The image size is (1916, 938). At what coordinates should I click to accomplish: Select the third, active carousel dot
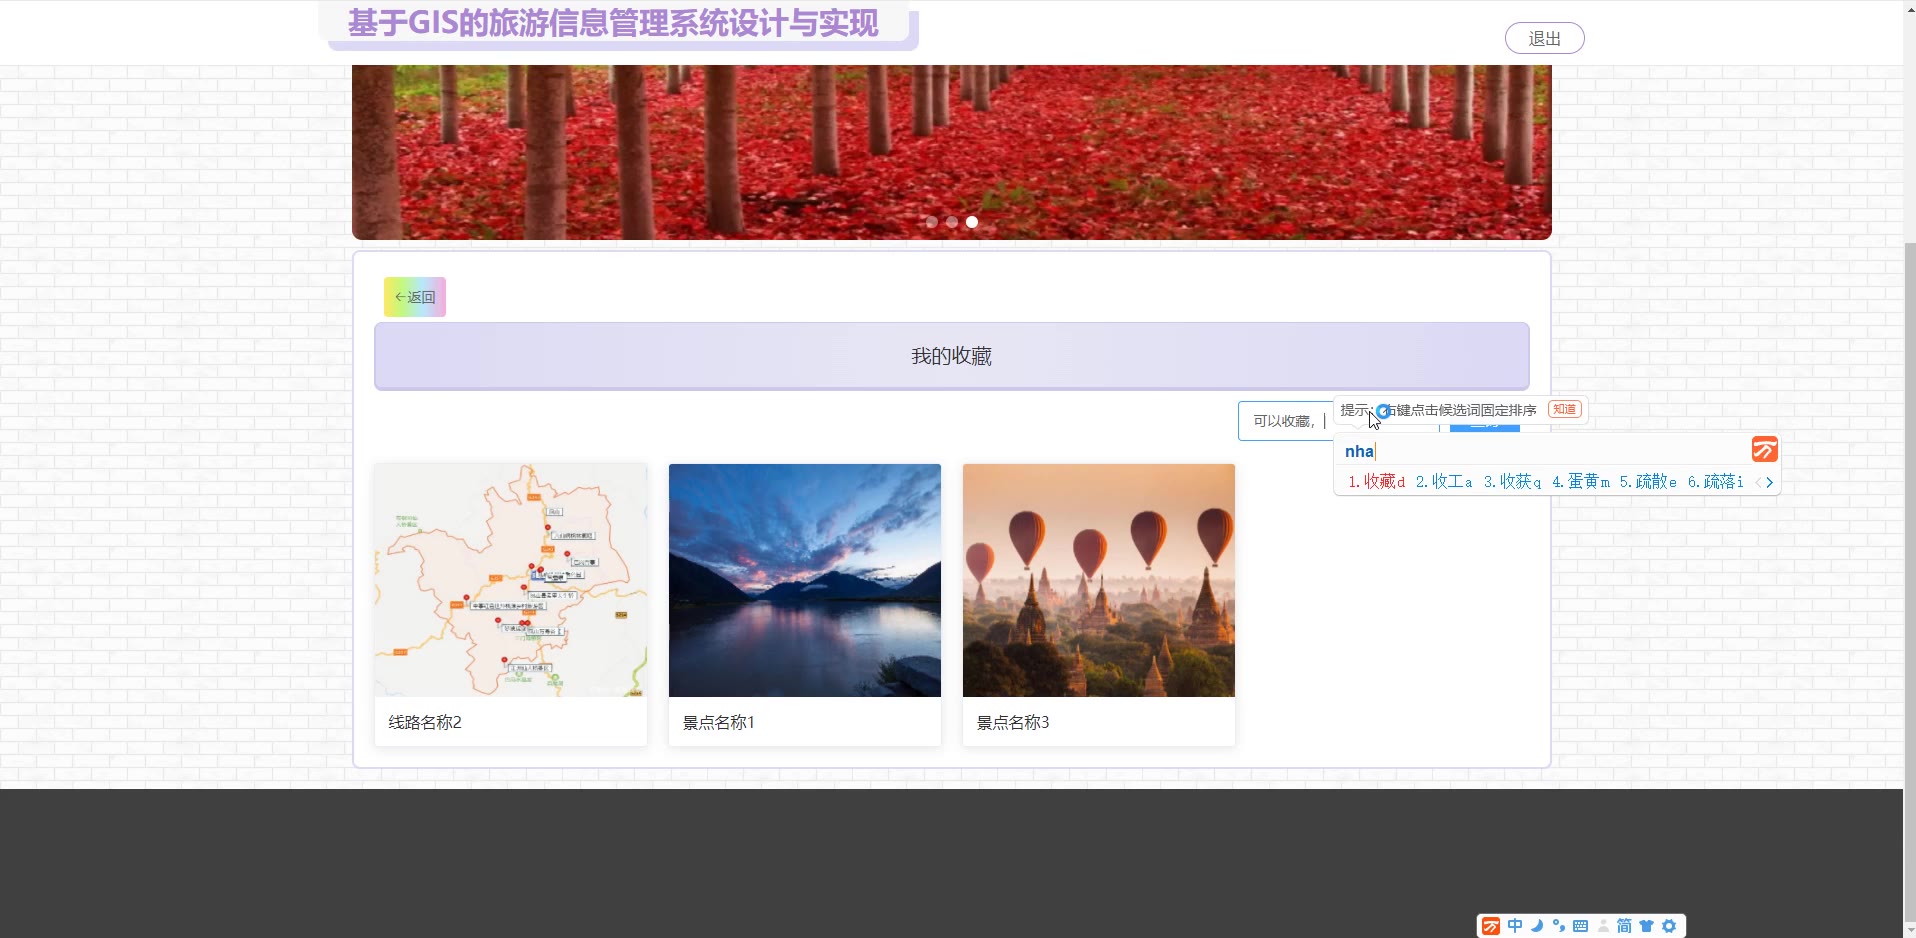[972, 222]
